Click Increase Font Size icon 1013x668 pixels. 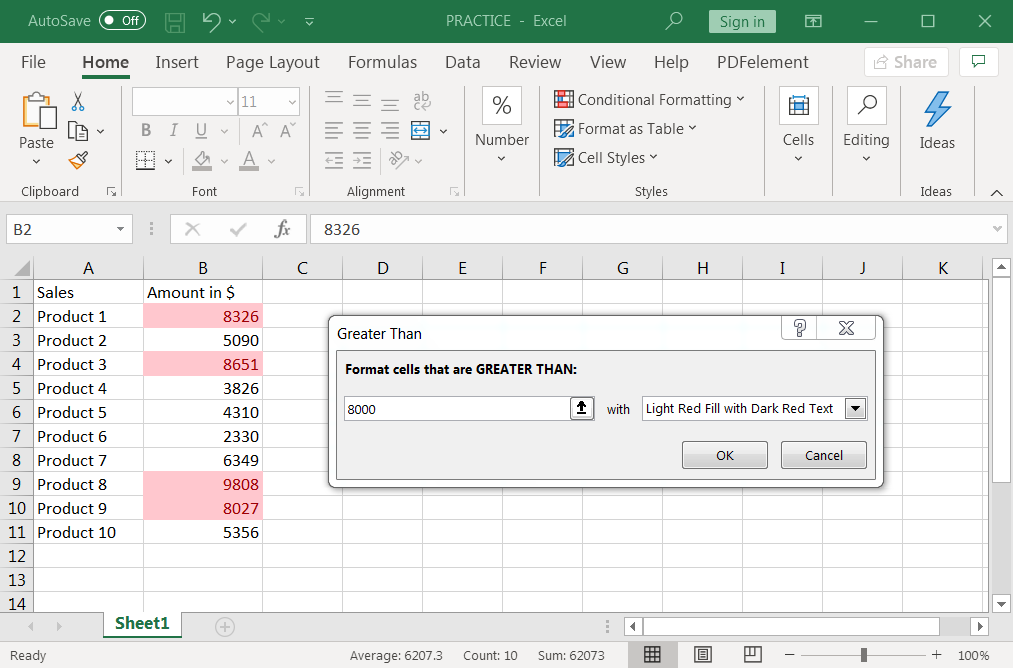click(x=258, y=130)
